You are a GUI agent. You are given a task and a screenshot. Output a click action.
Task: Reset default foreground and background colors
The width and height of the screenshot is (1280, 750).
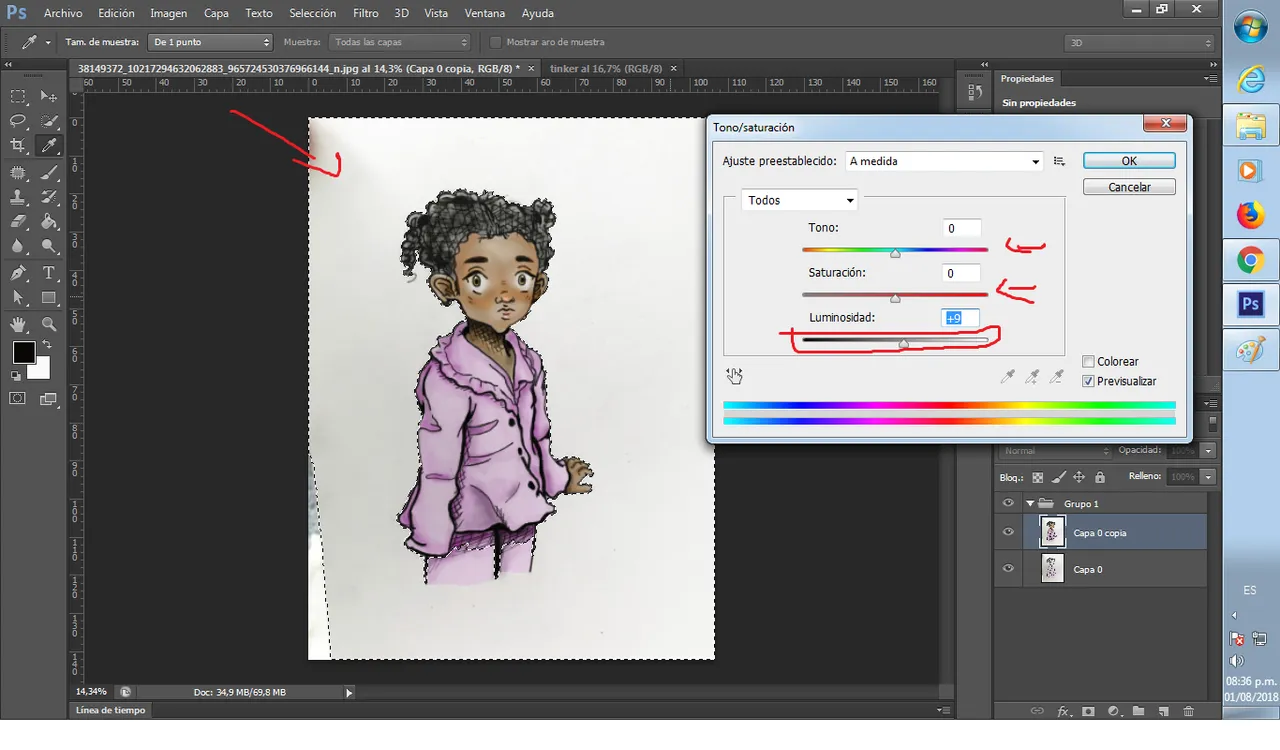(x=16, y=376)
